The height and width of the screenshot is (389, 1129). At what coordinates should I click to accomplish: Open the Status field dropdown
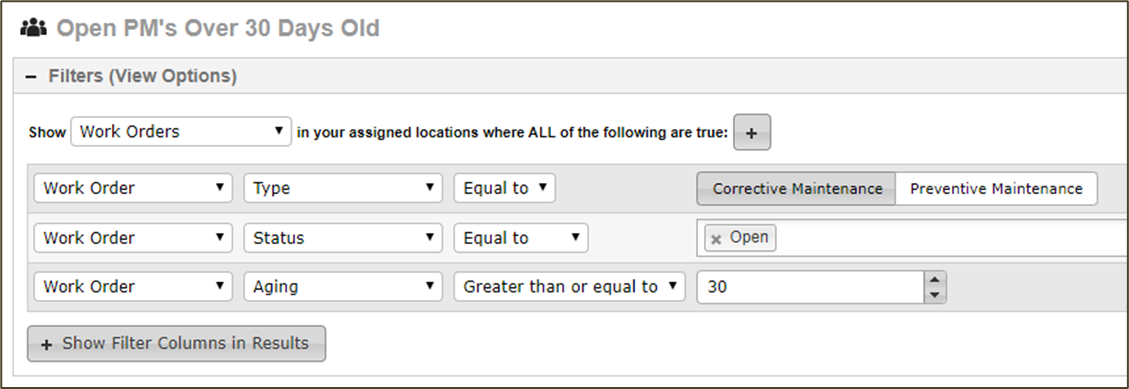point(343,238)
